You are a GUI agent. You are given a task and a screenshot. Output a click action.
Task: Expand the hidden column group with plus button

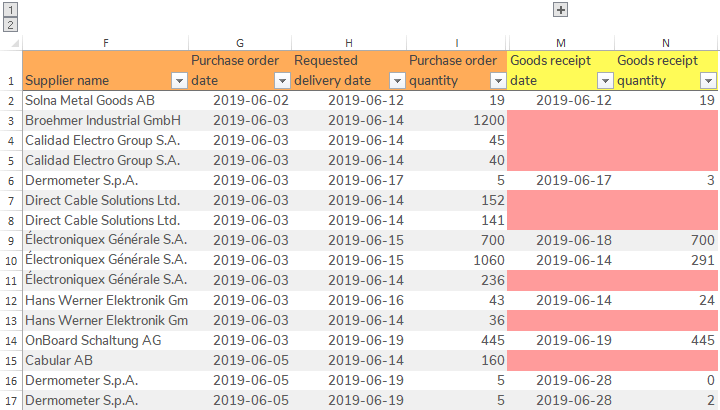click(x=560, y=9)
